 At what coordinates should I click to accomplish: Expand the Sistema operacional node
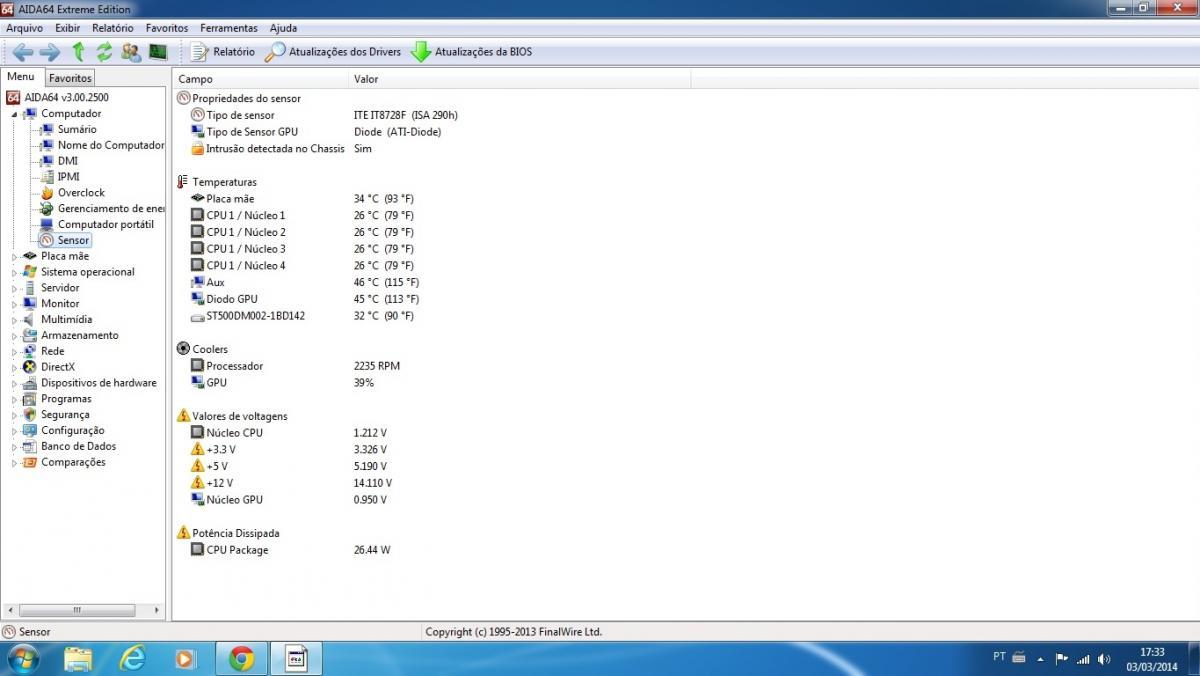point(14,273)
